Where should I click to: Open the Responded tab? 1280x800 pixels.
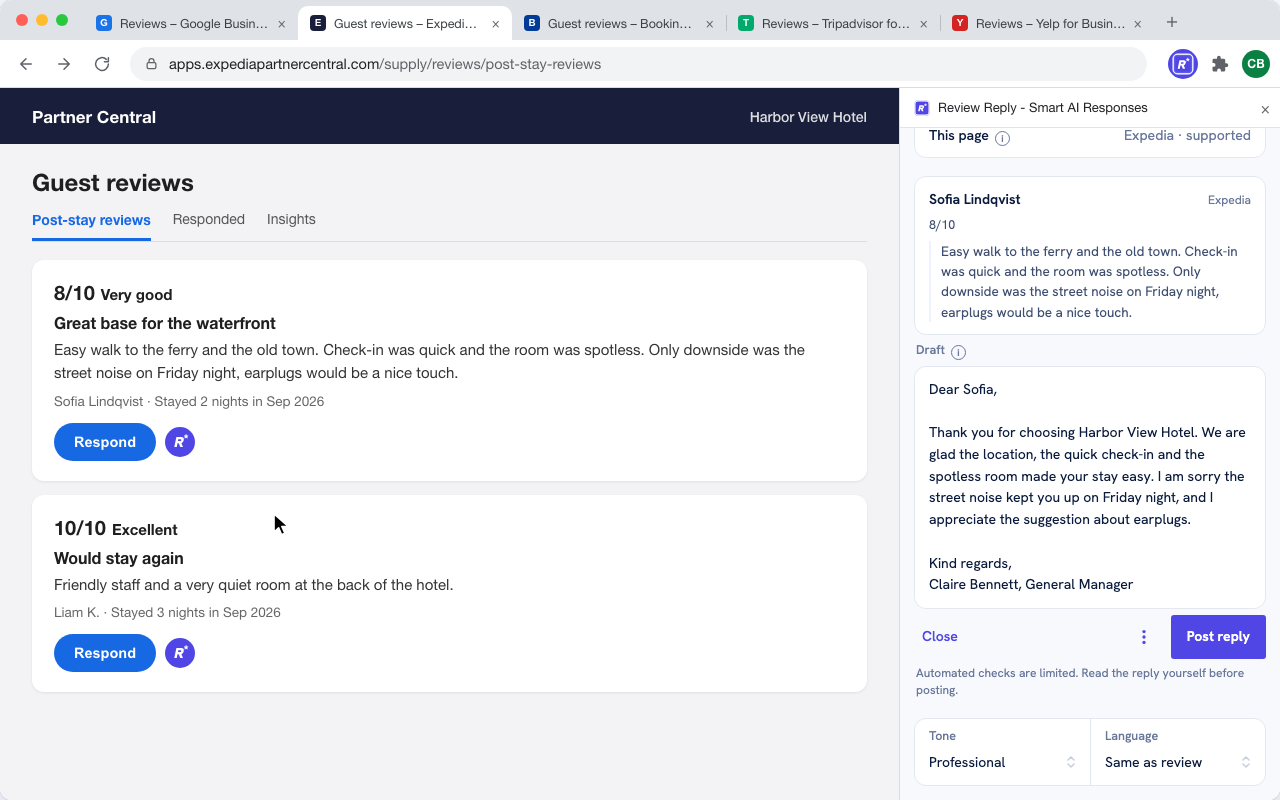tap(209, 219)
